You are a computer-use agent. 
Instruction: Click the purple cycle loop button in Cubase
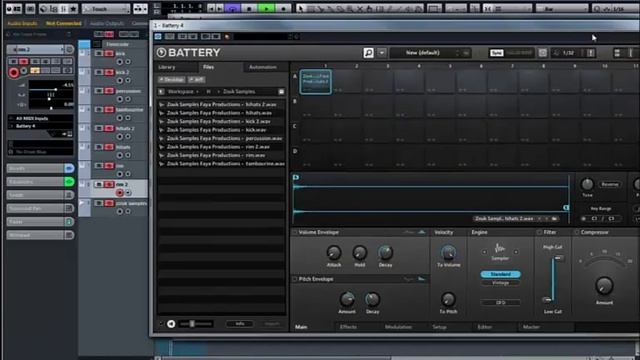click(233, 8)
